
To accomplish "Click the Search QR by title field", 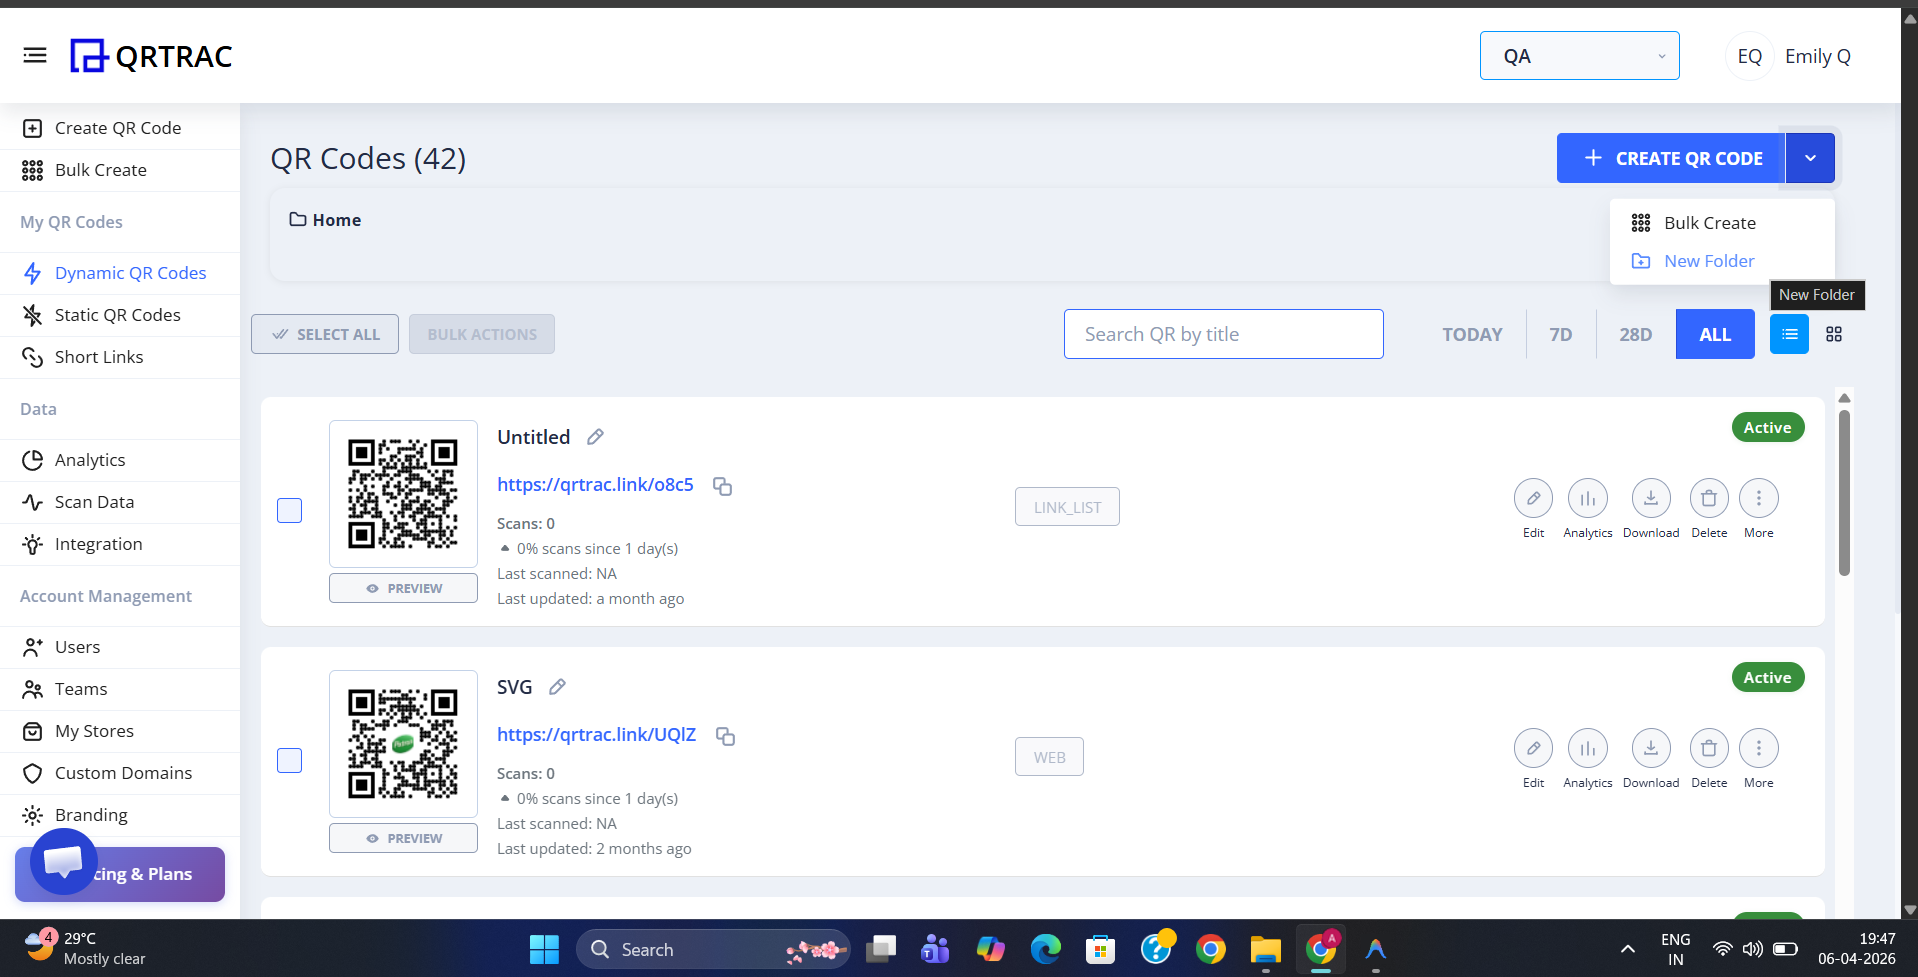I will 1222,333.
